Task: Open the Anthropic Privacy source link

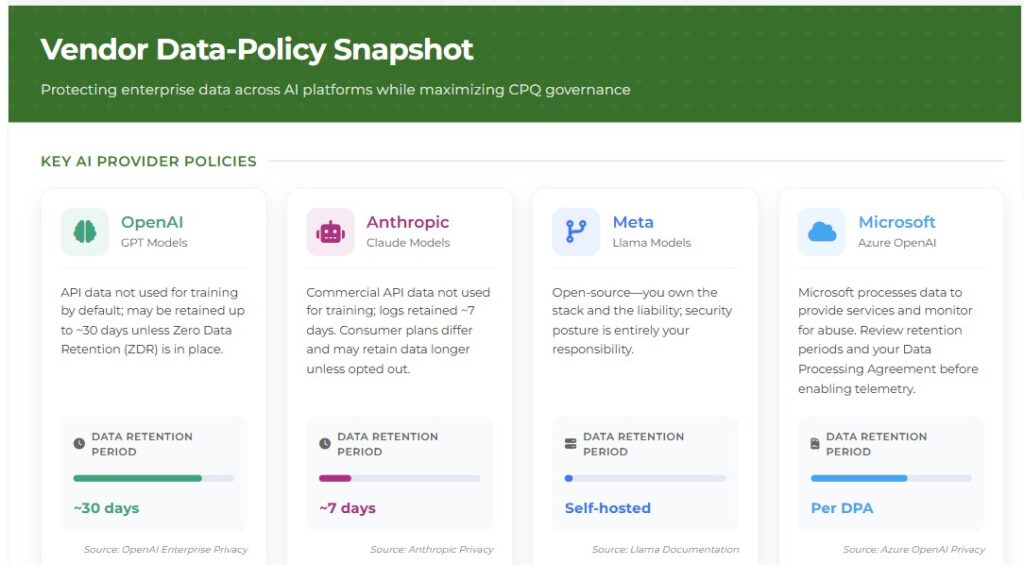Action: [431, 549]
